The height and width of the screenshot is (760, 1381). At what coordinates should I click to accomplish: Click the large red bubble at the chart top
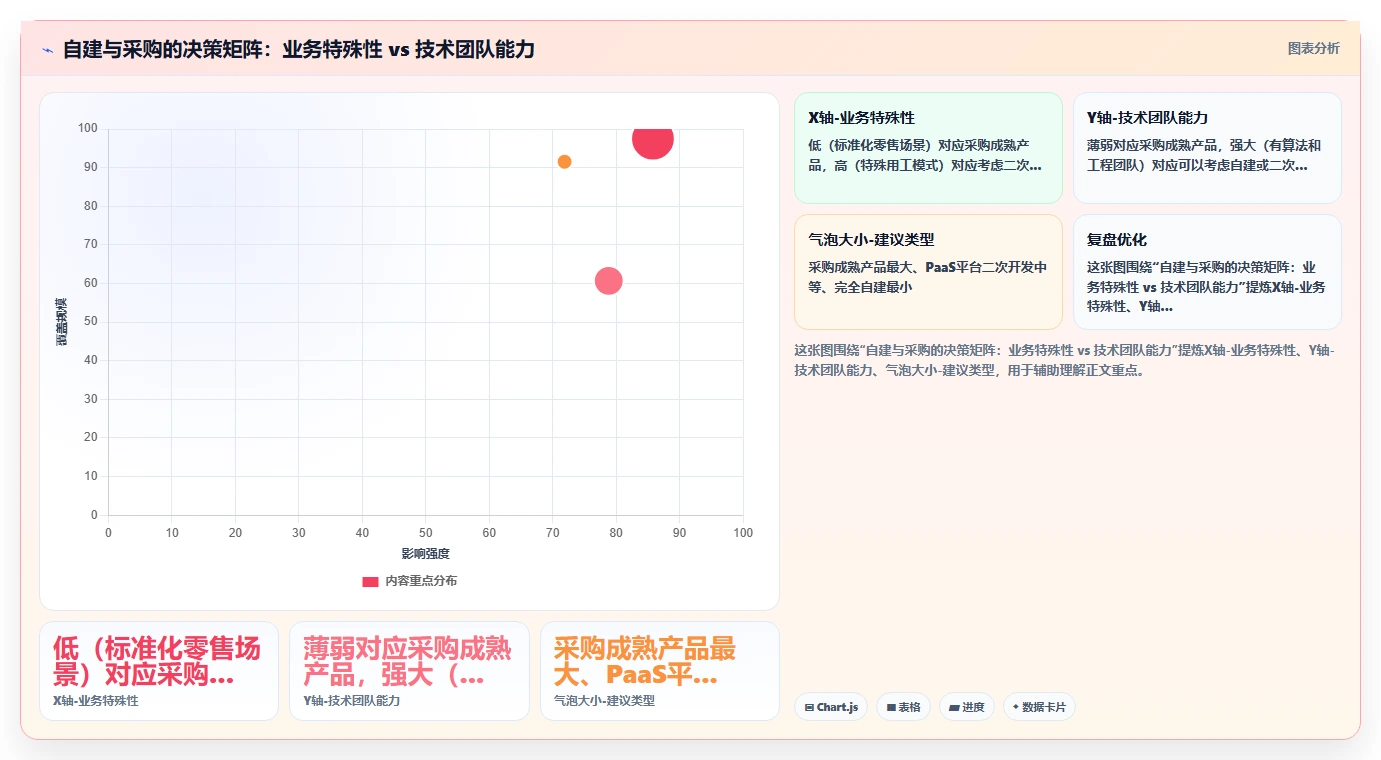point(653,138)
